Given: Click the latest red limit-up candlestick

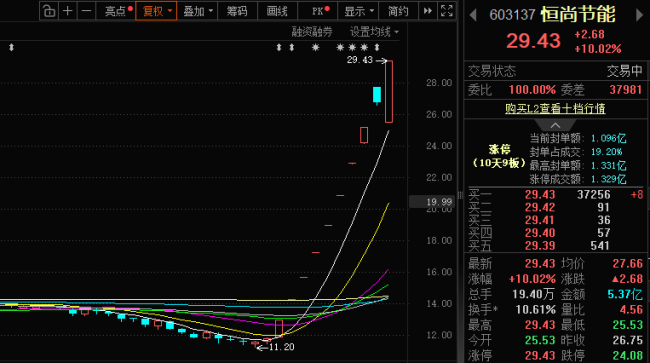Looking at the screenshot, I should pyautogui.click(x=389, y=92).
